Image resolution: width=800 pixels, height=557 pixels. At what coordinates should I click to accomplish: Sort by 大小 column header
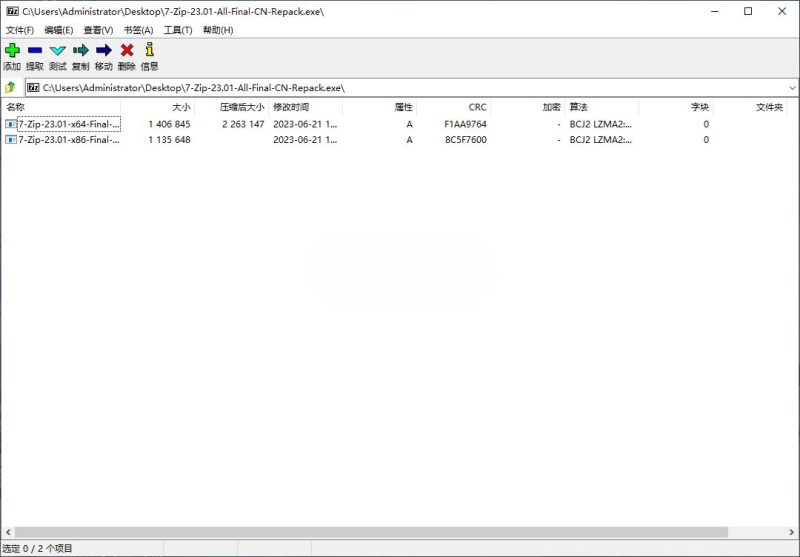tap(158, 107)
